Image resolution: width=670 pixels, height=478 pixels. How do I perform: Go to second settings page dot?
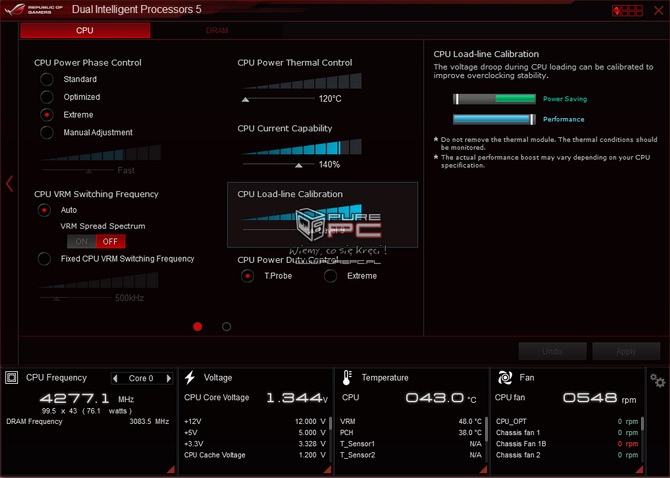pyautogui.click(x=226, y=327)
